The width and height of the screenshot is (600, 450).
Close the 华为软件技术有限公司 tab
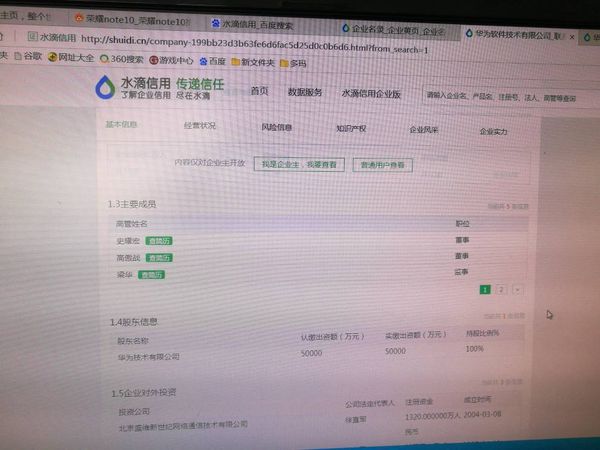[572, 37]
